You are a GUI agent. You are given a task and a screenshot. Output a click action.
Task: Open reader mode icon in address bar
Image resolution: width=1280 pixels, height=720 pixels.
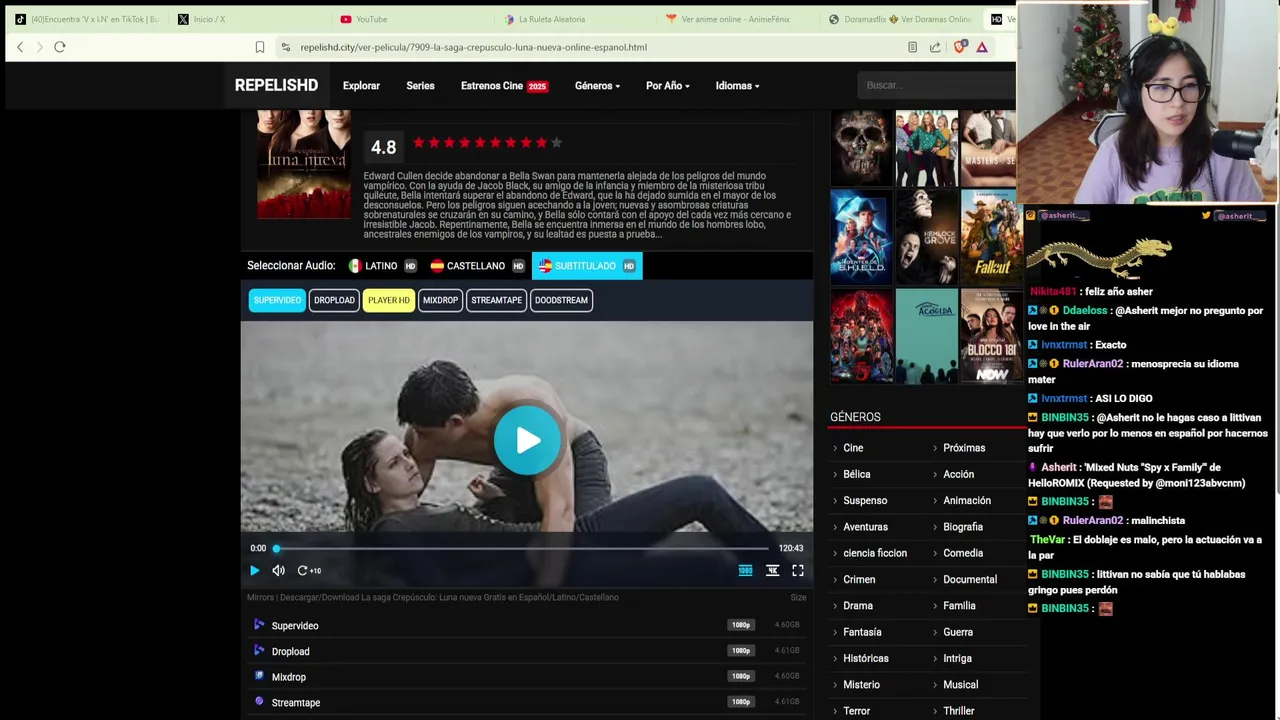pyautogui.click(x=912, y=47)
